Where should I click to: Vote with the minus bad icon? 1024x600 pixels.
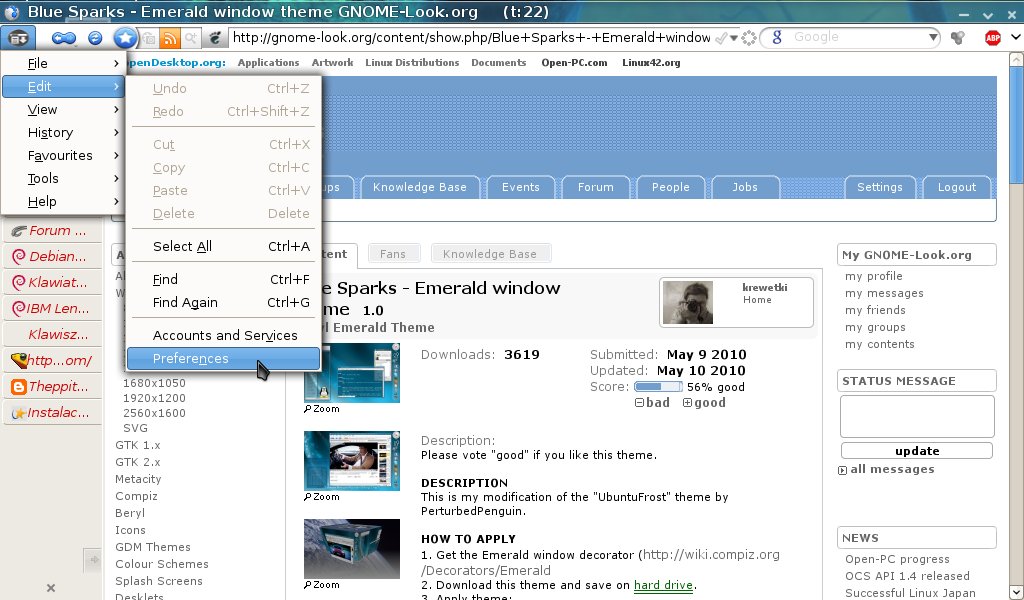tap(639, 403)
